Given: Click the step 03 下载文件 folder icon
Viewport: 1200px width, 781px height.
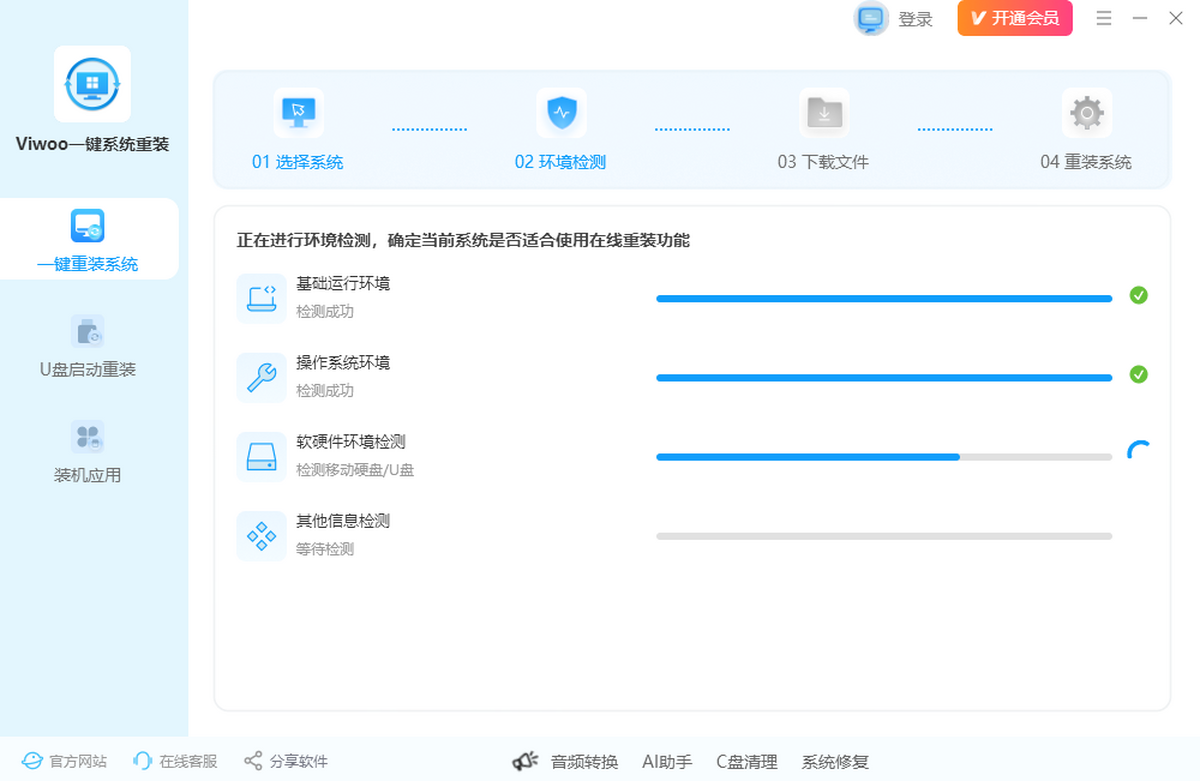Looking at the screenshot, I should 824,112.
